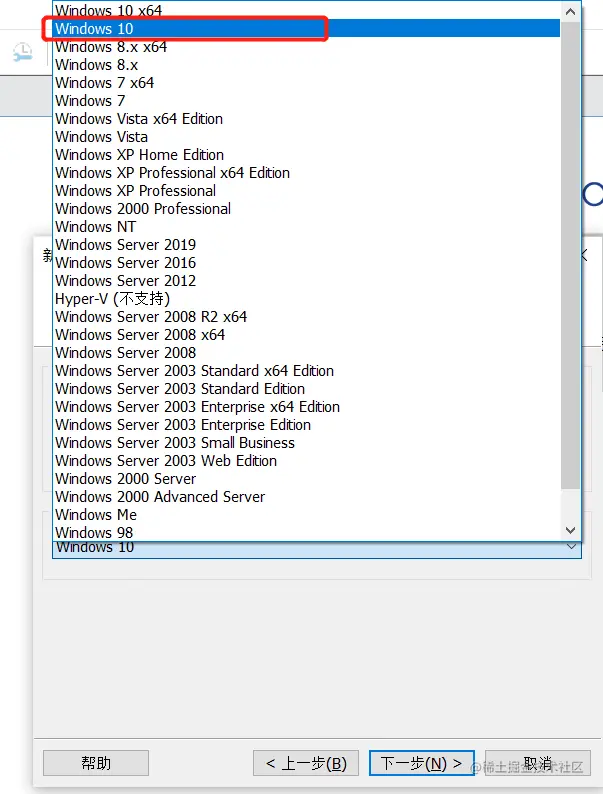
Task: Click the list scroll-up arrow
Action: (570, 11)
